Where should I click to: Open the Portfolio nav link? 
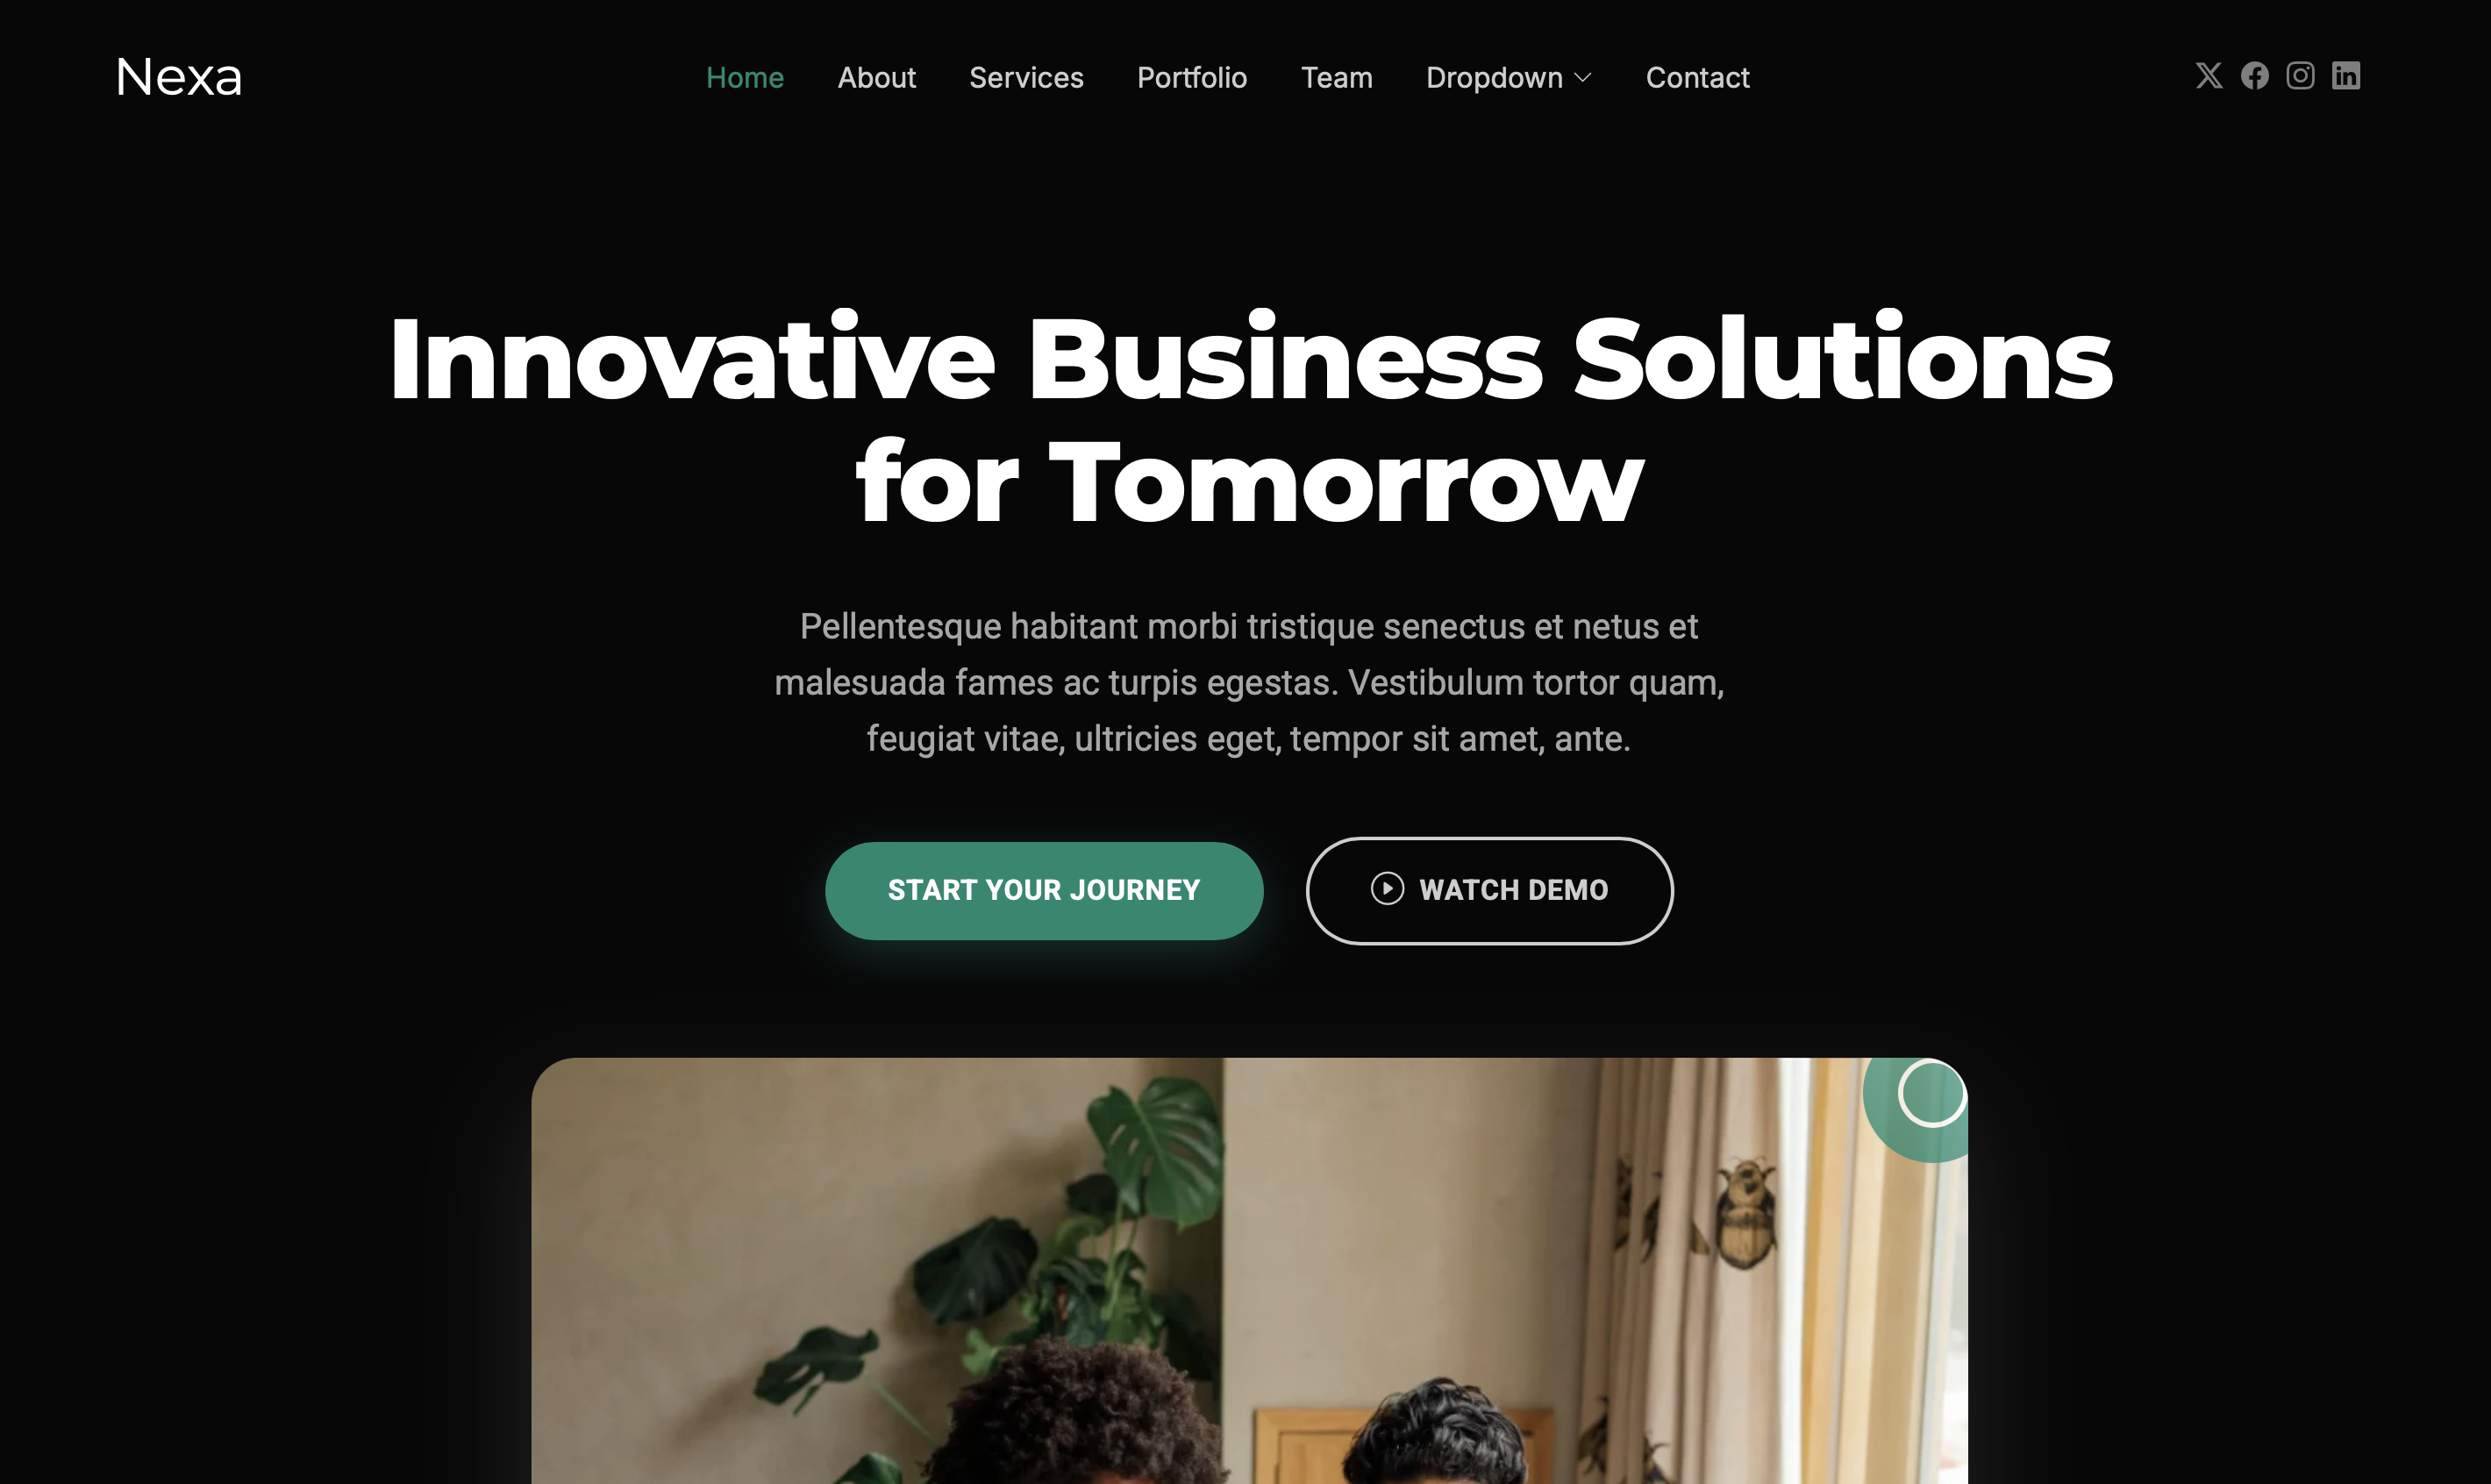pos(1192,78)
